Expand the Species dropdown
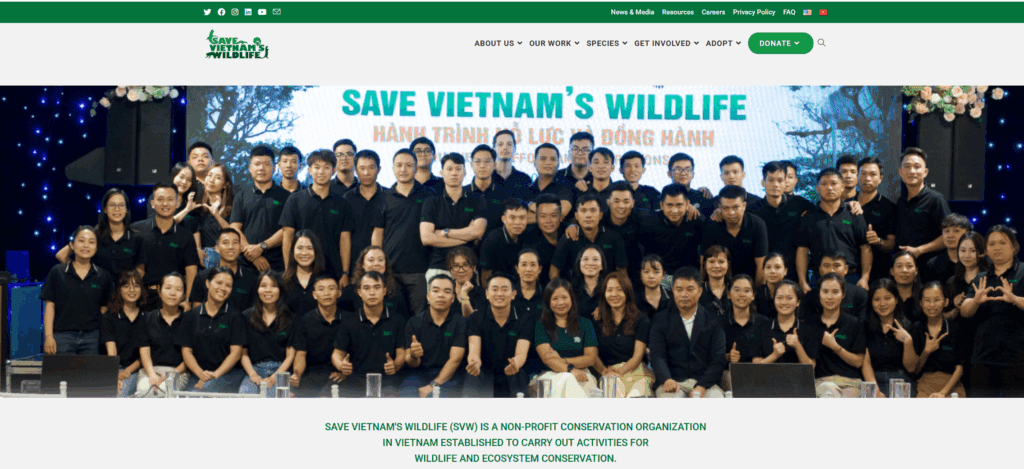Image resolution: width=1024 pixels, height=469 pixels. pyautogui.click(x=607, y=43)
